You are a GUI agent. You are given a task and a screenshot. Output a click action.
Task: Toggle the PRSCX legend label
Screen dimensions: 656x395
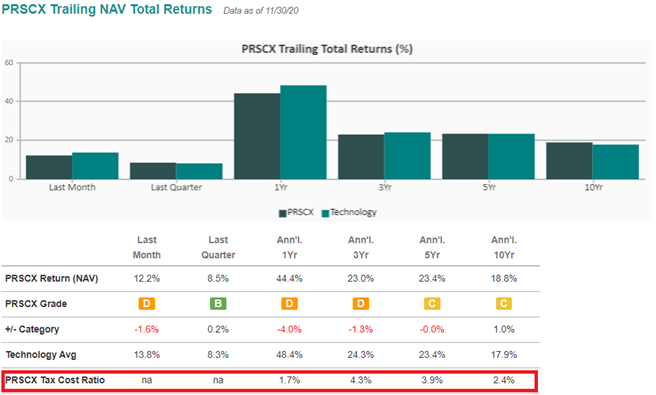click(300, 212)
